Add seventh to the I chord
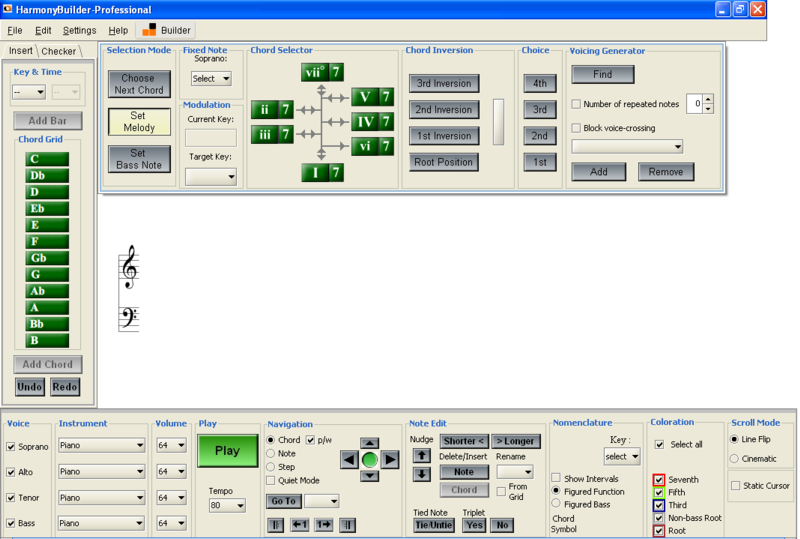The height and width of the screenshot is (539, 800). (336, 173)
